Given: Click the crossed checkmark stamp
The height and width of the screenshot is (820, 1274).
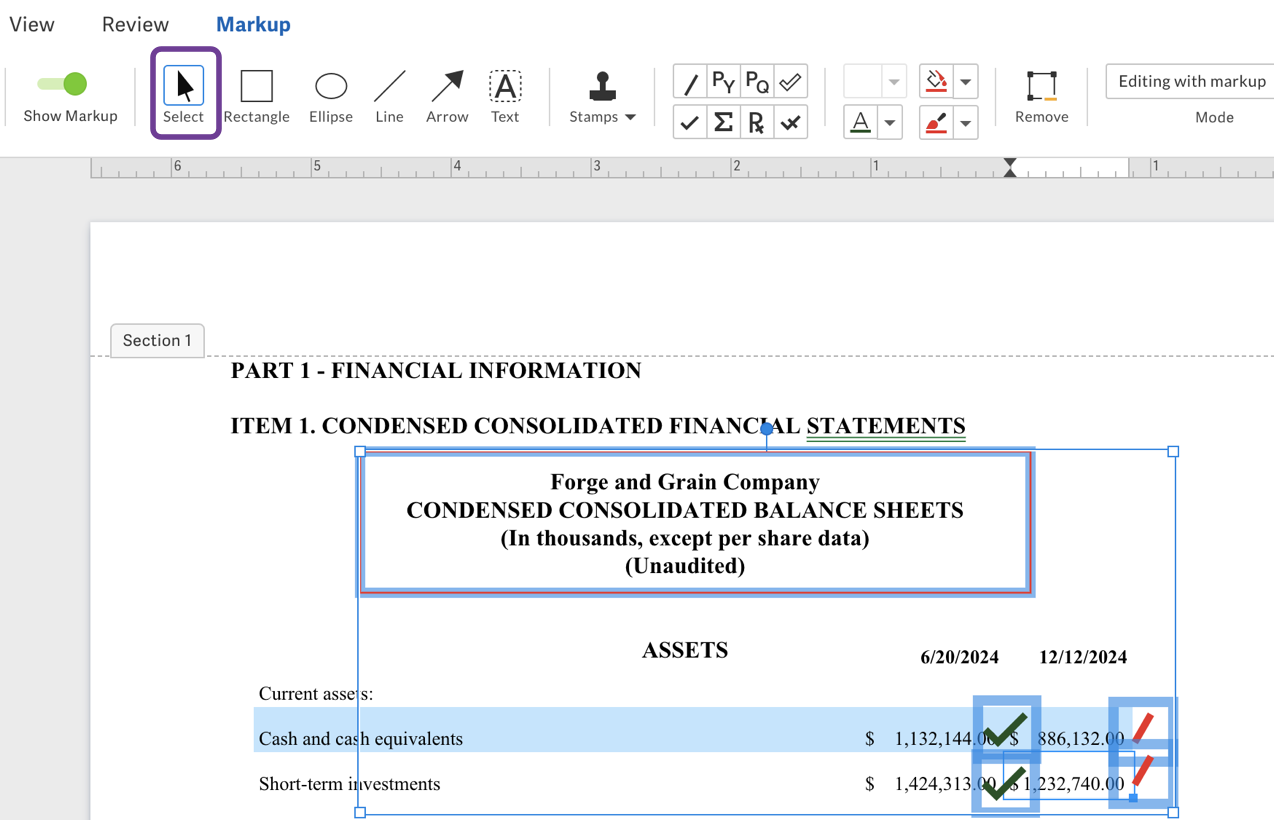Looking at the screenshot, I should pos(791,123).
